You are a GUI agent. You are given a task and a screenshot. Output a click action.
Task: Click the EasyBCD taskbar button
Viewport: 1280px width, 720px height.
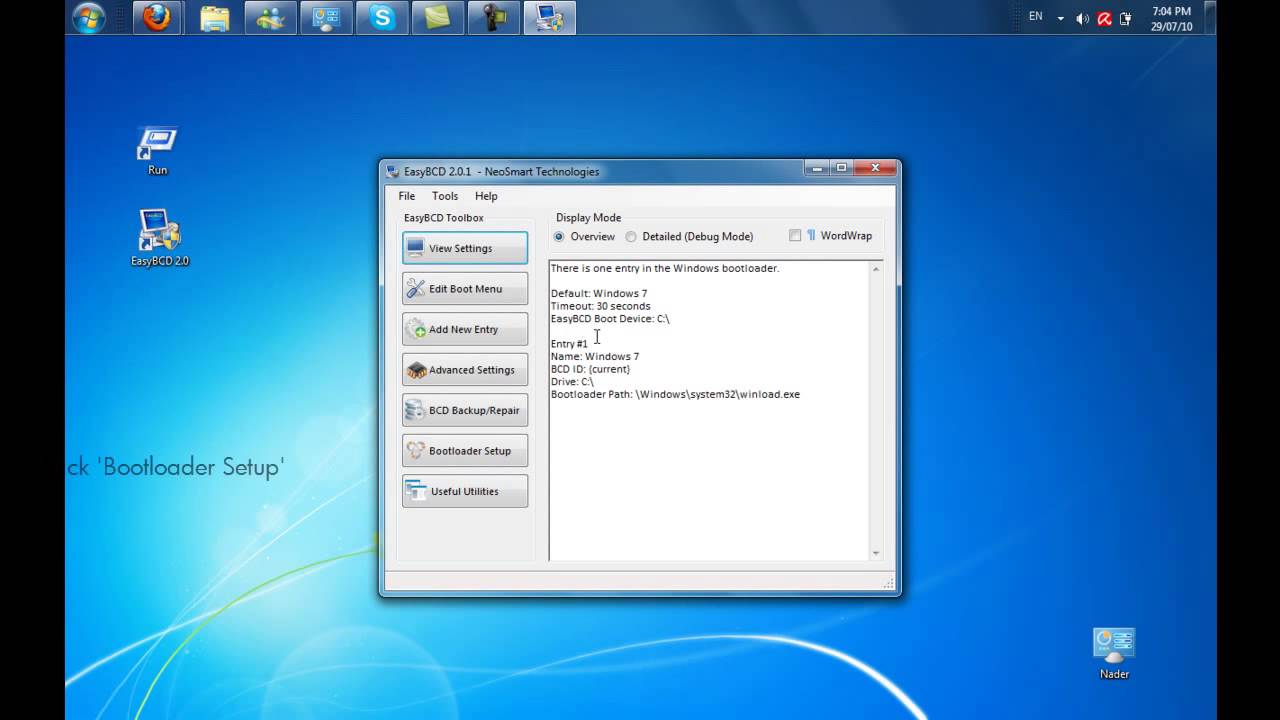pos(550,18)
